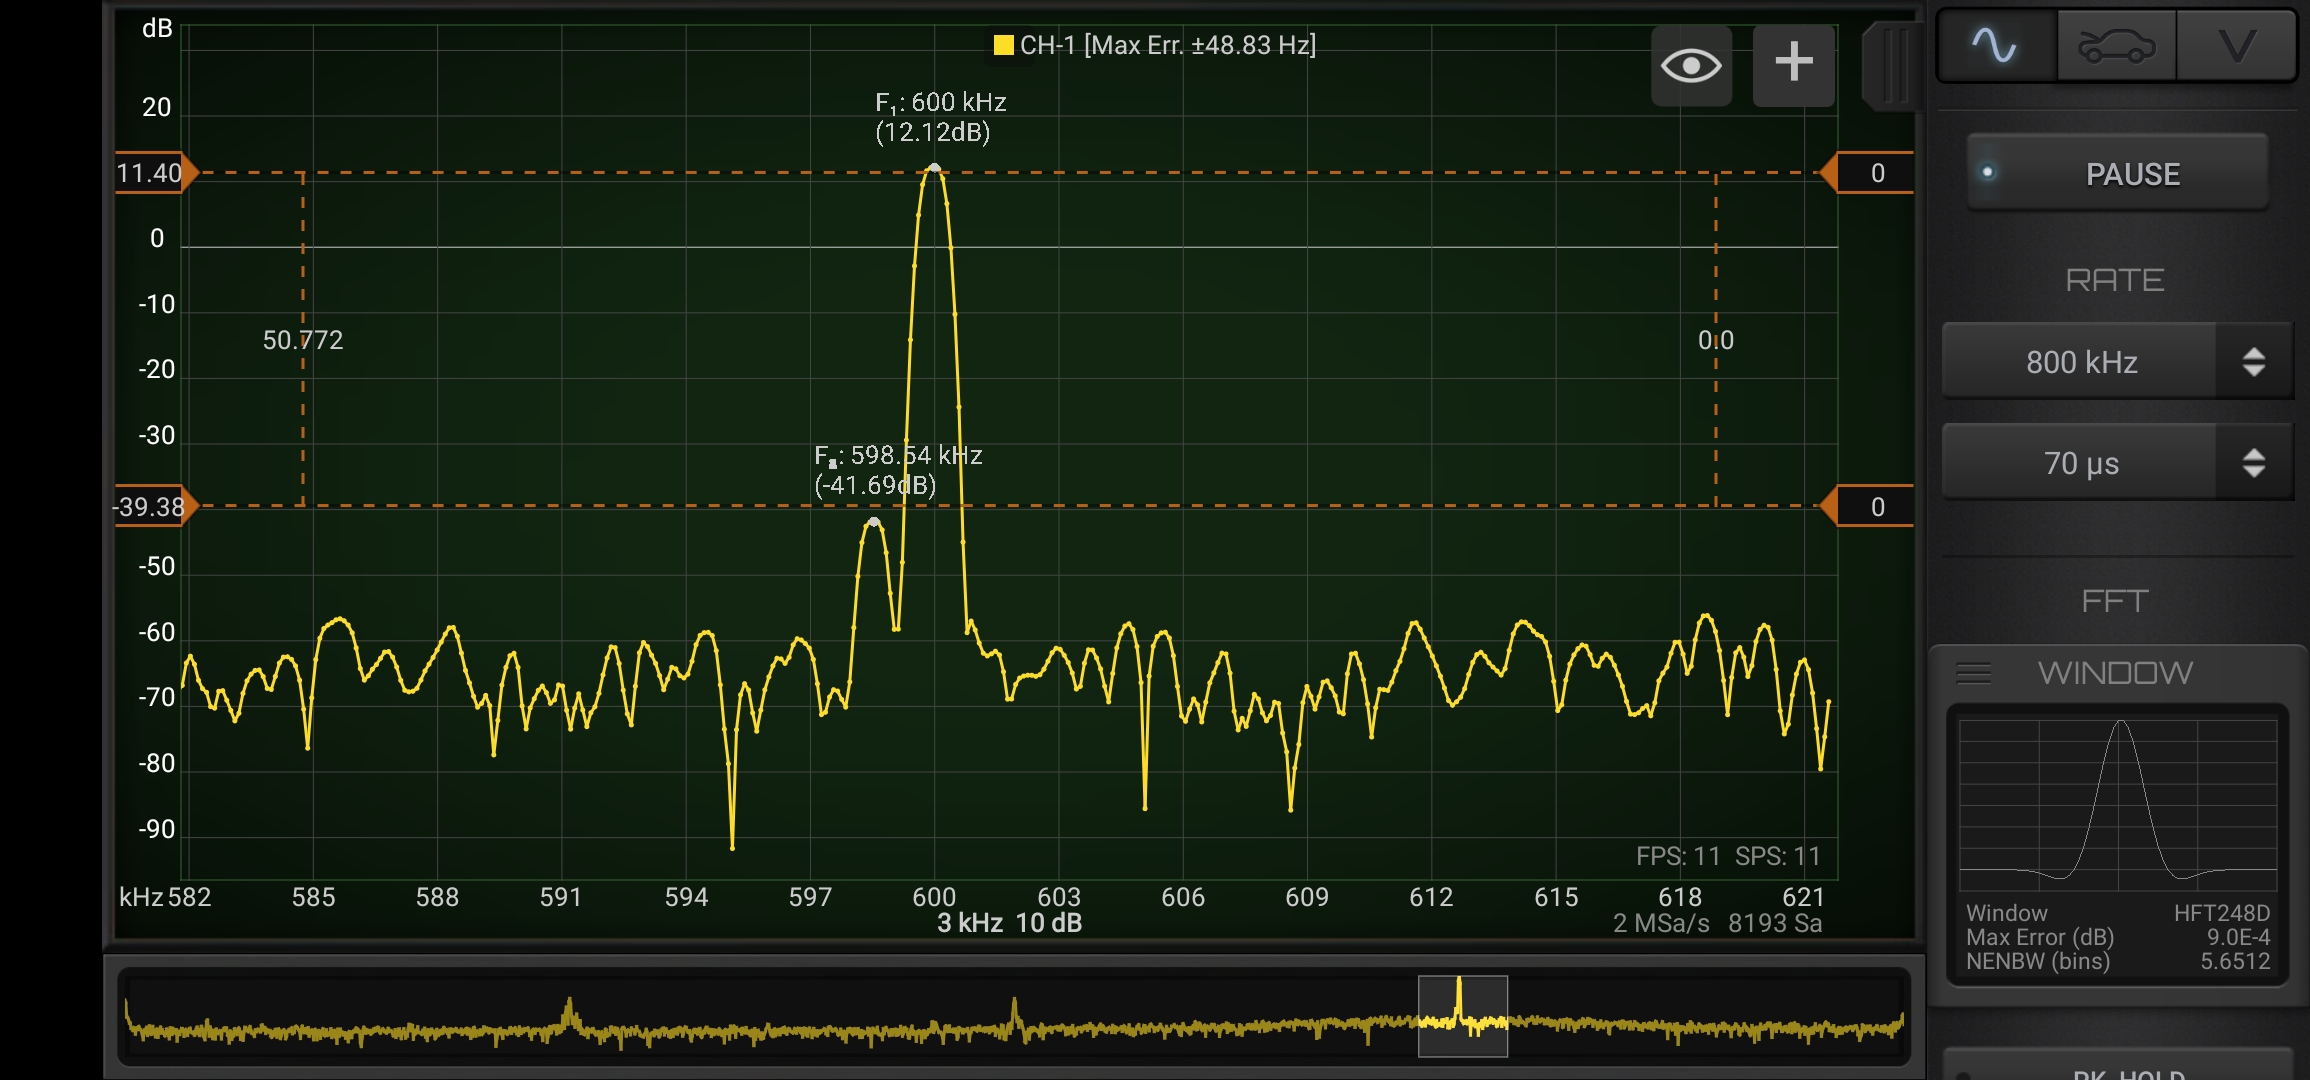This screenshot has width=2310, height=1080.
Task: Click the zoom region box in overview strip
Action: pyautogui.click(x=1463, y=1016)
